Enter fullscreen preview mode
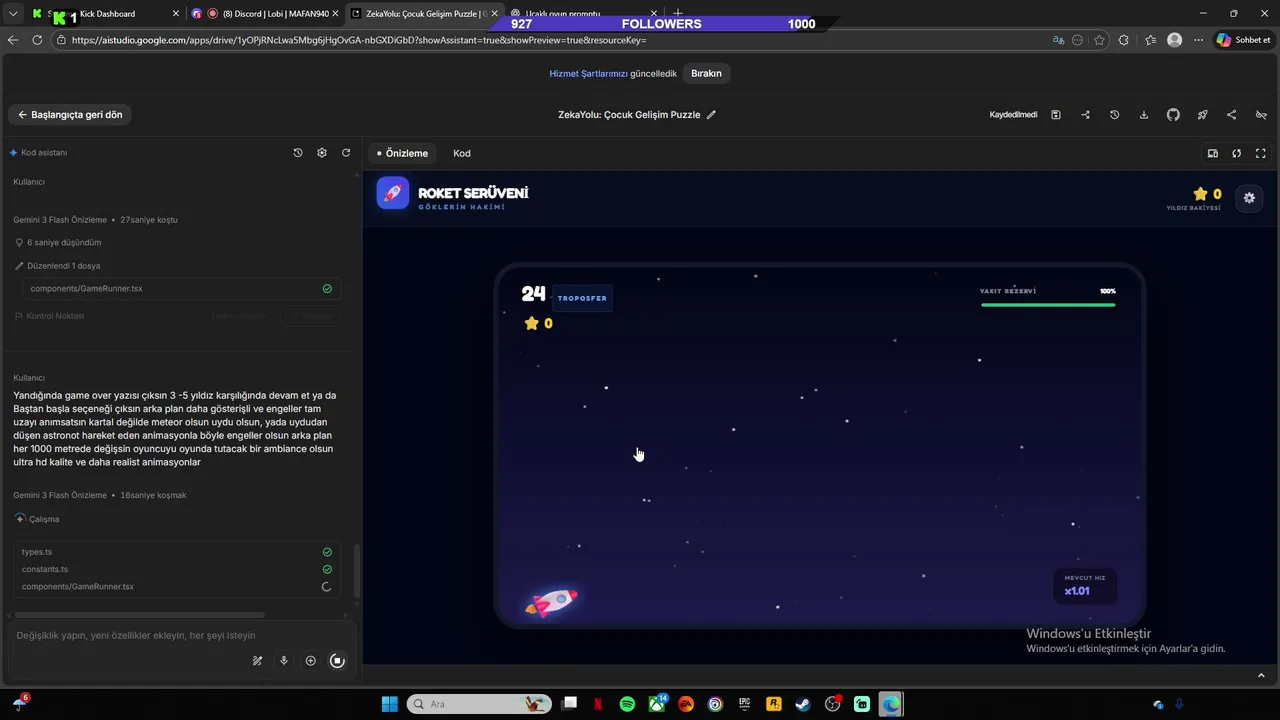 (1261, 153)
